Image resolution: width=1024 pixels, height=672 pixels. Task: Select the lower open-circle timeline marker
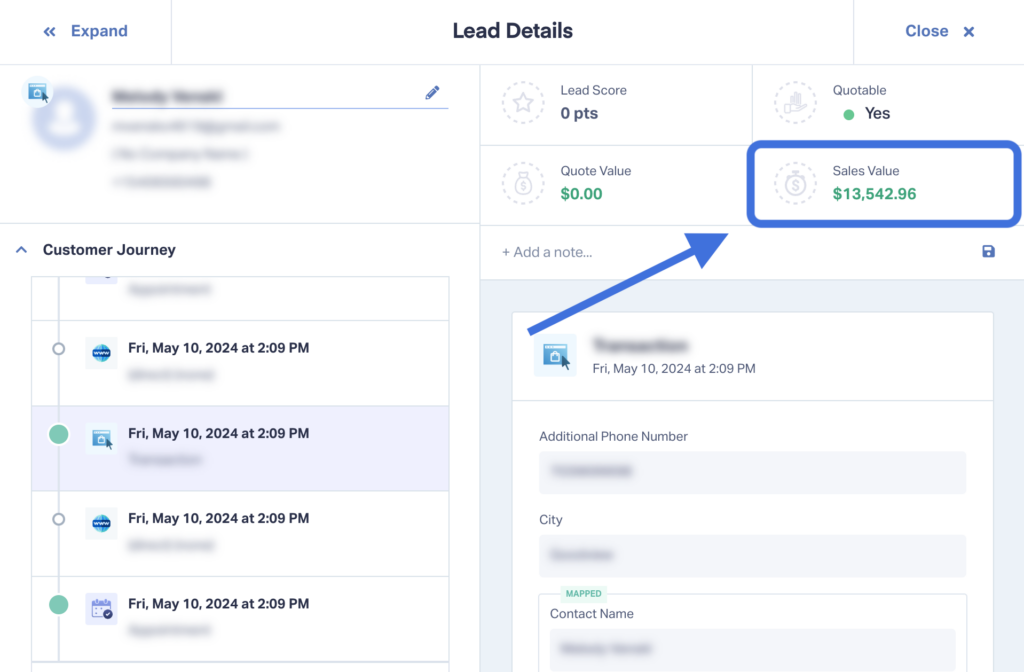click(59, 519)
